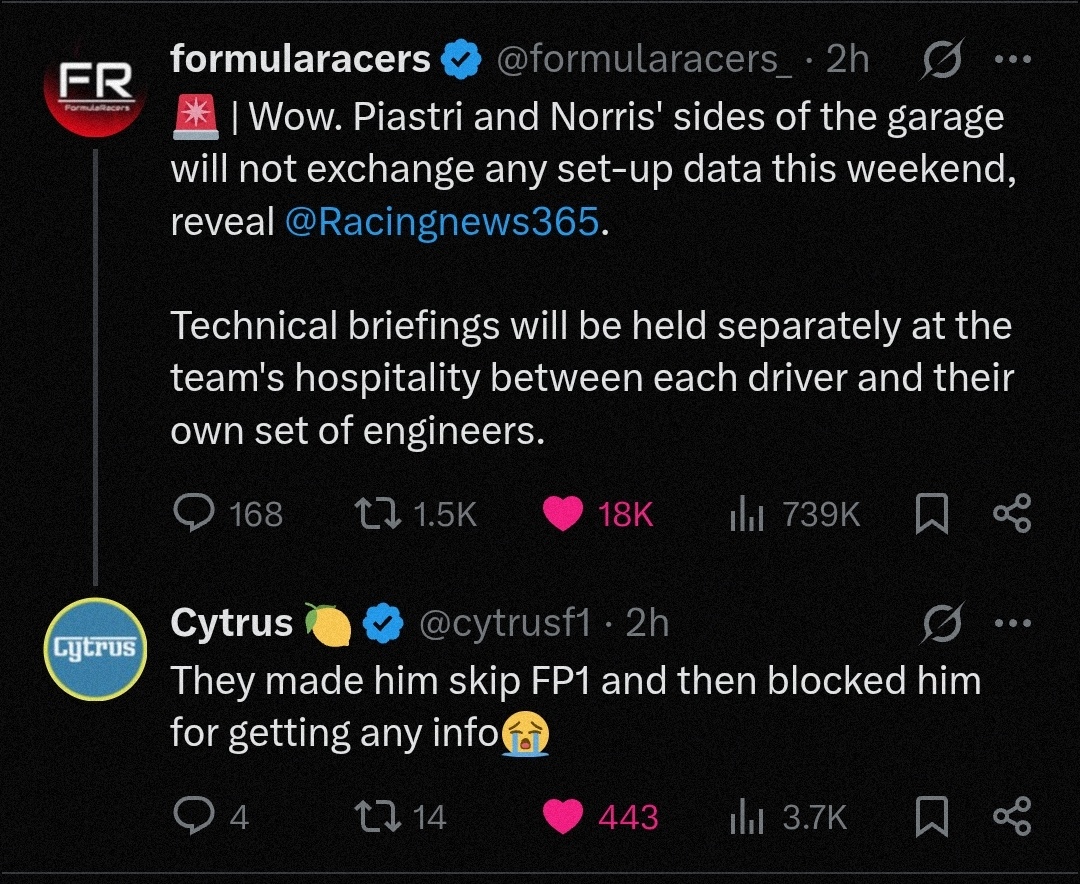This screenshot has height=884, width=1080.
Task: Bookmark the Cytrus reply
Action: [x=932, y=817]
